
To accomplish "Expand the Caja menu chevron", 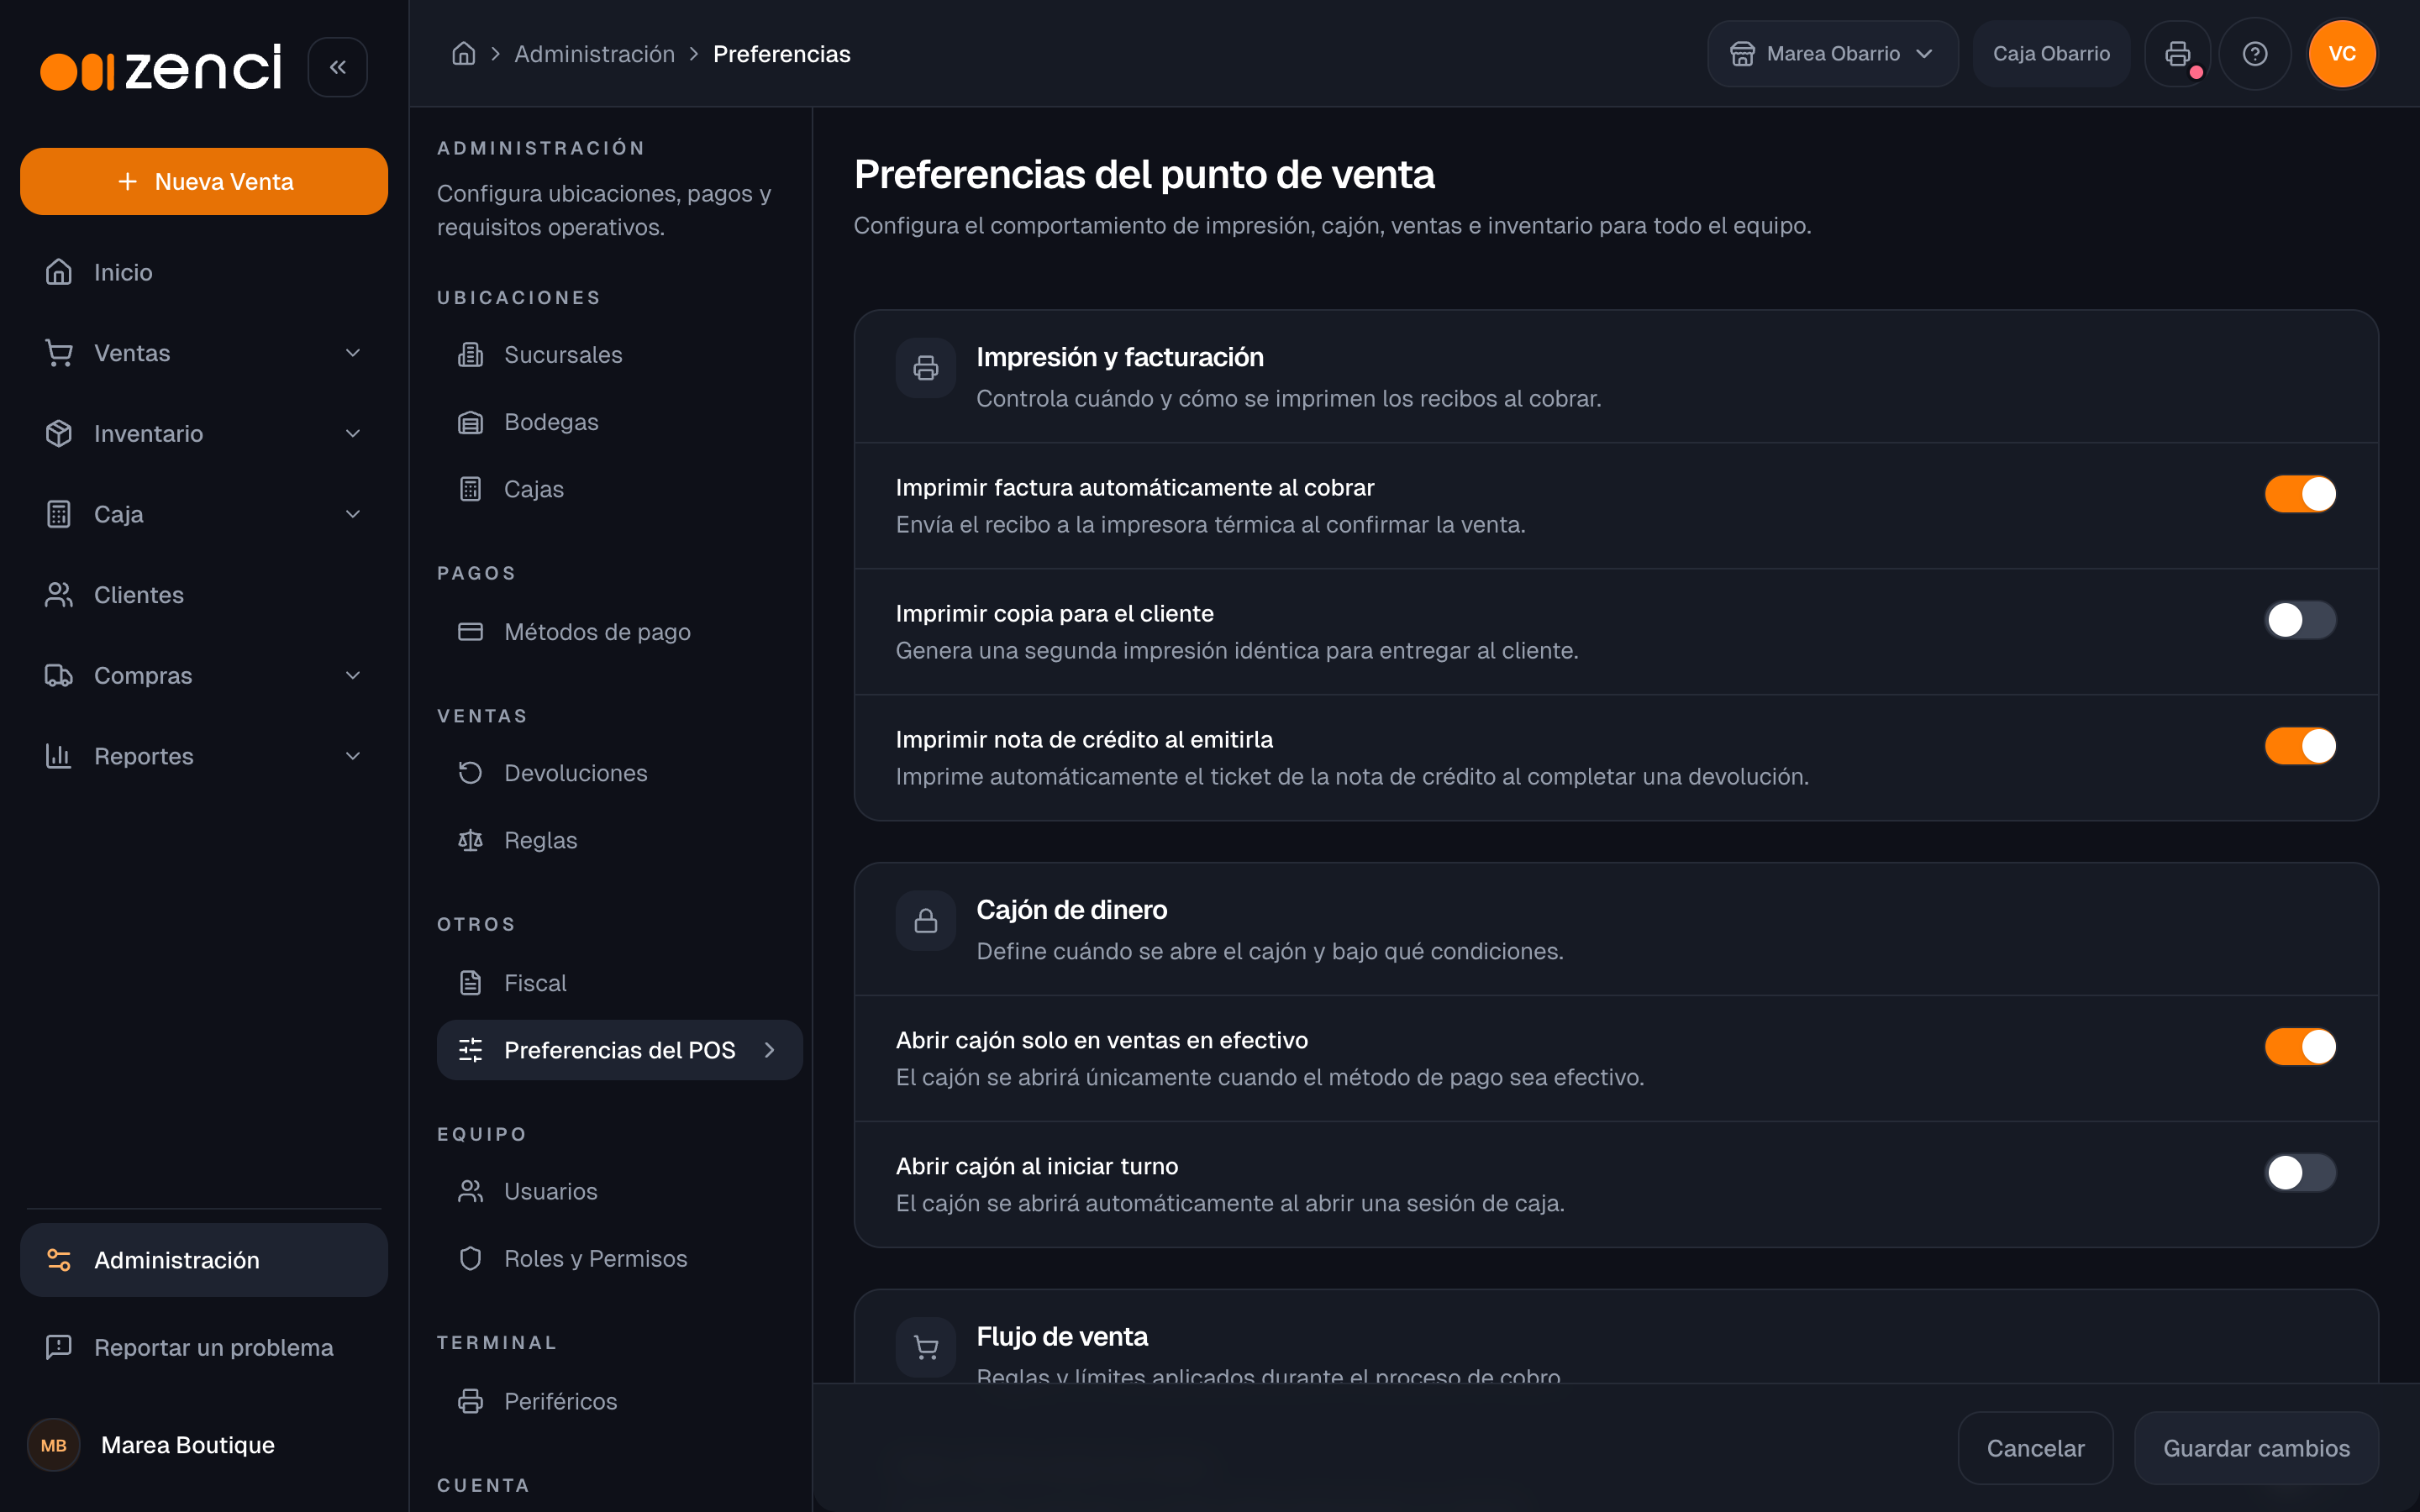I will click(353, 514).
